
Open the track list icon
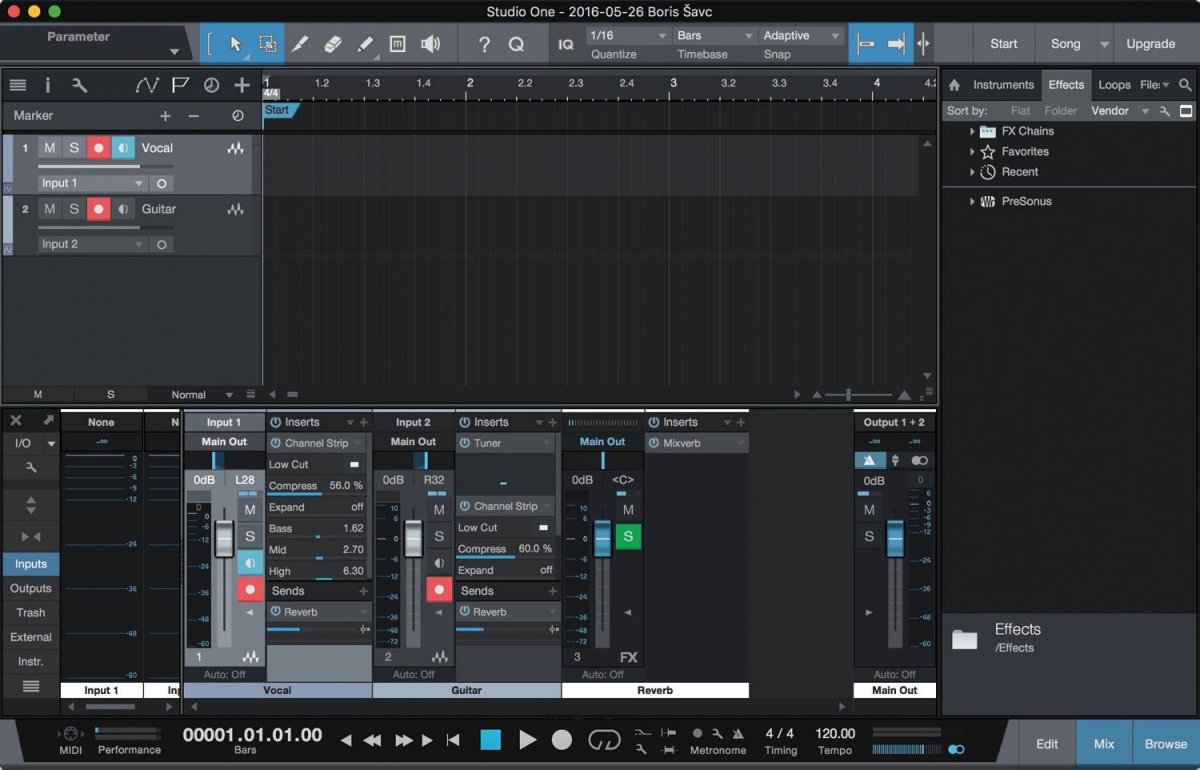(x=18, y=86)
